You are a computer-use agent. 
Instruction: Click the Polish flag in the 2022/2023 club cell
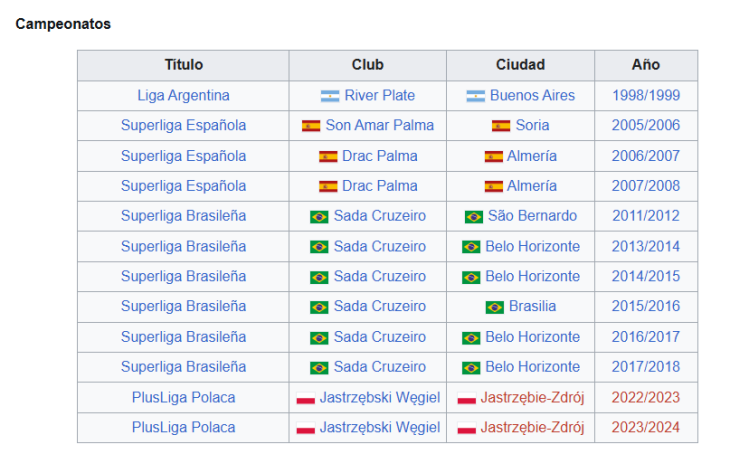tap(306, 398)
